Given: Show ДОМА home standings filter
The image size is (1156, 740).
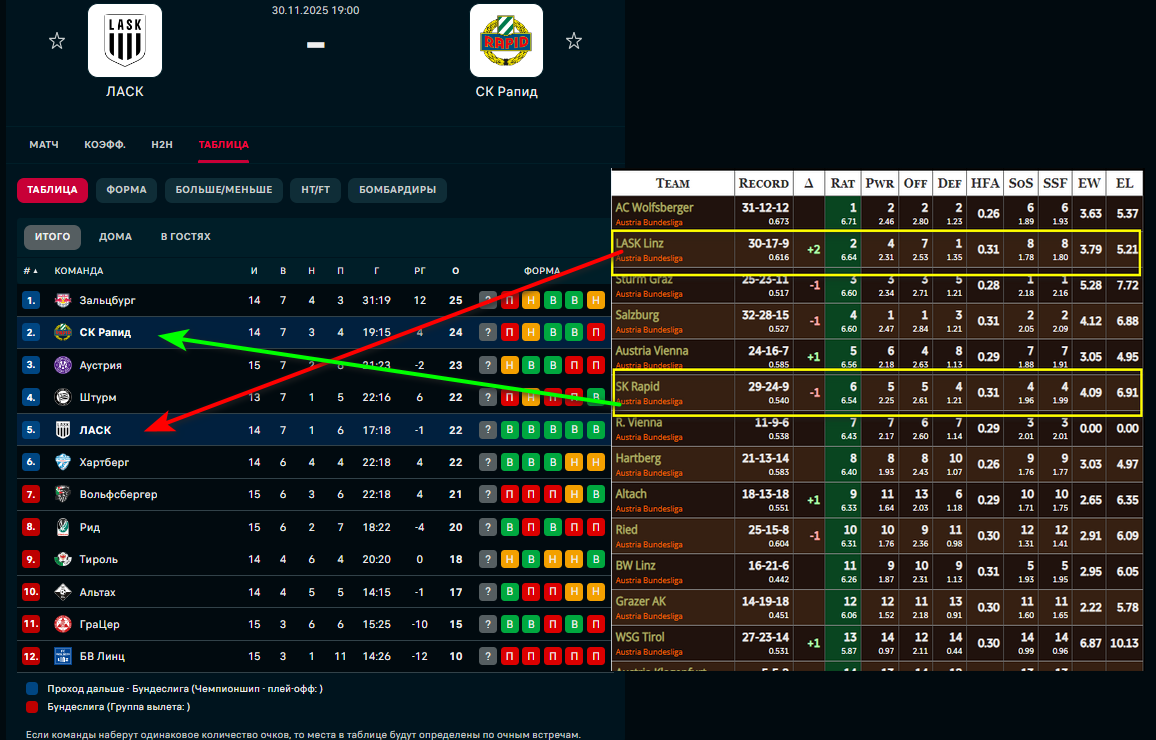Looking at the screenshot, I should [x=115, y=237].
